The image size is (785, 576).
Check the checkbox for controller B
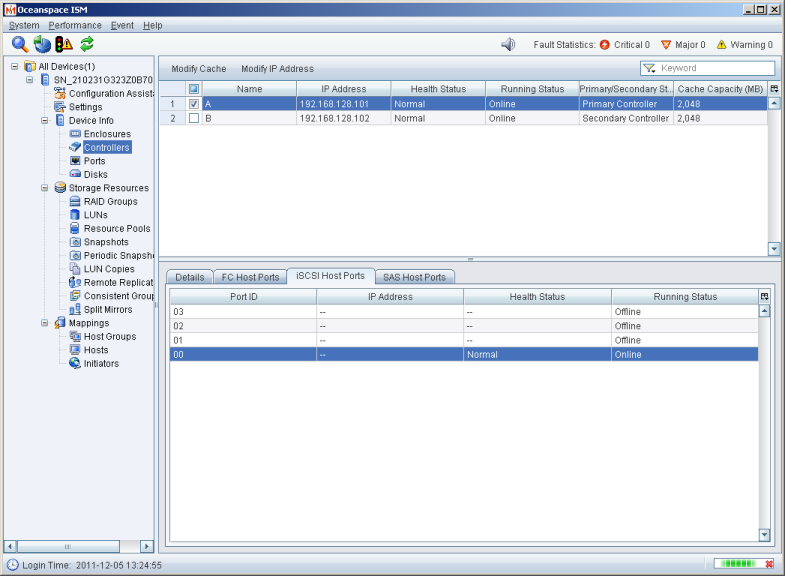(x=194, y=118)
